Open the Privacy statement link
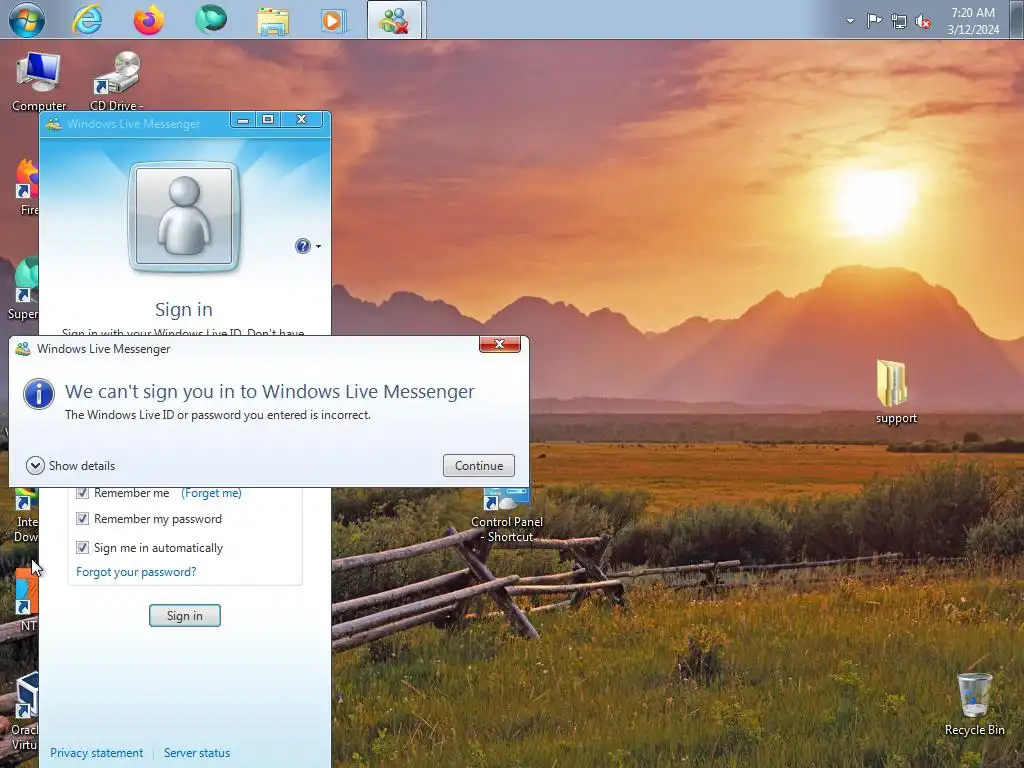This screenshot has height=768, width=1024. tap(97, 753)
